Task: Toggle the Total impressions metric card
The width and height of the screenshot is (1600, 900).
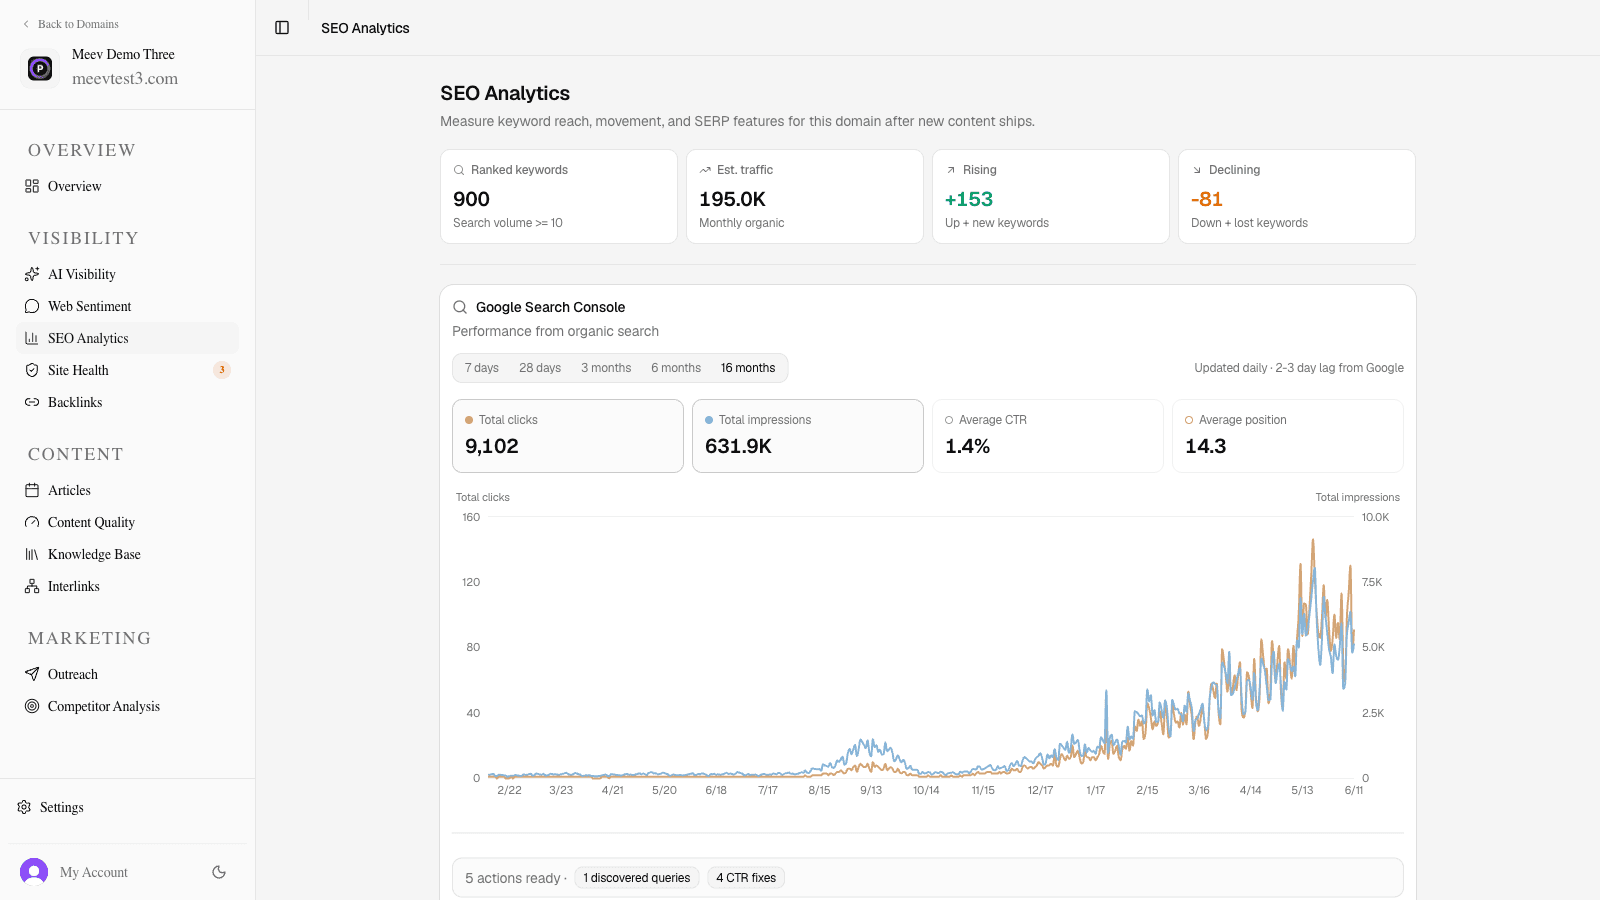Action: 808,436
